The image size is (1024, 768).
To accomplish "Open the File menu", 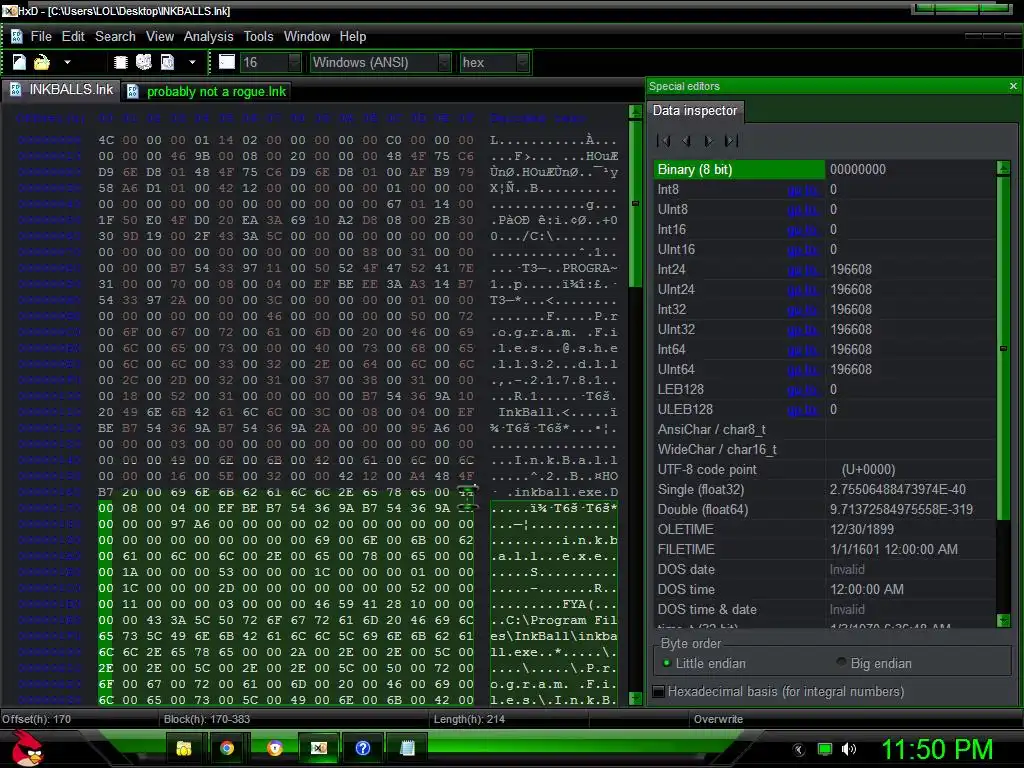I will 41,37.
